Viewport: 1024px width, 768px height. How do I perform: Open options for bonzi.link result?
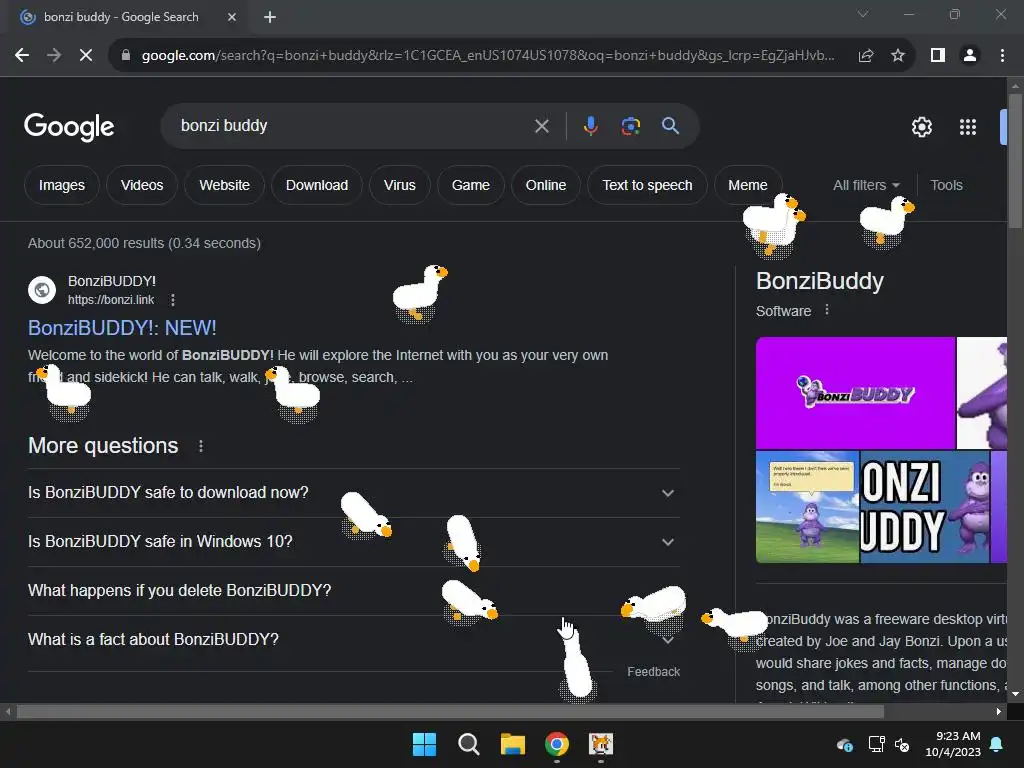click(172, 300)
